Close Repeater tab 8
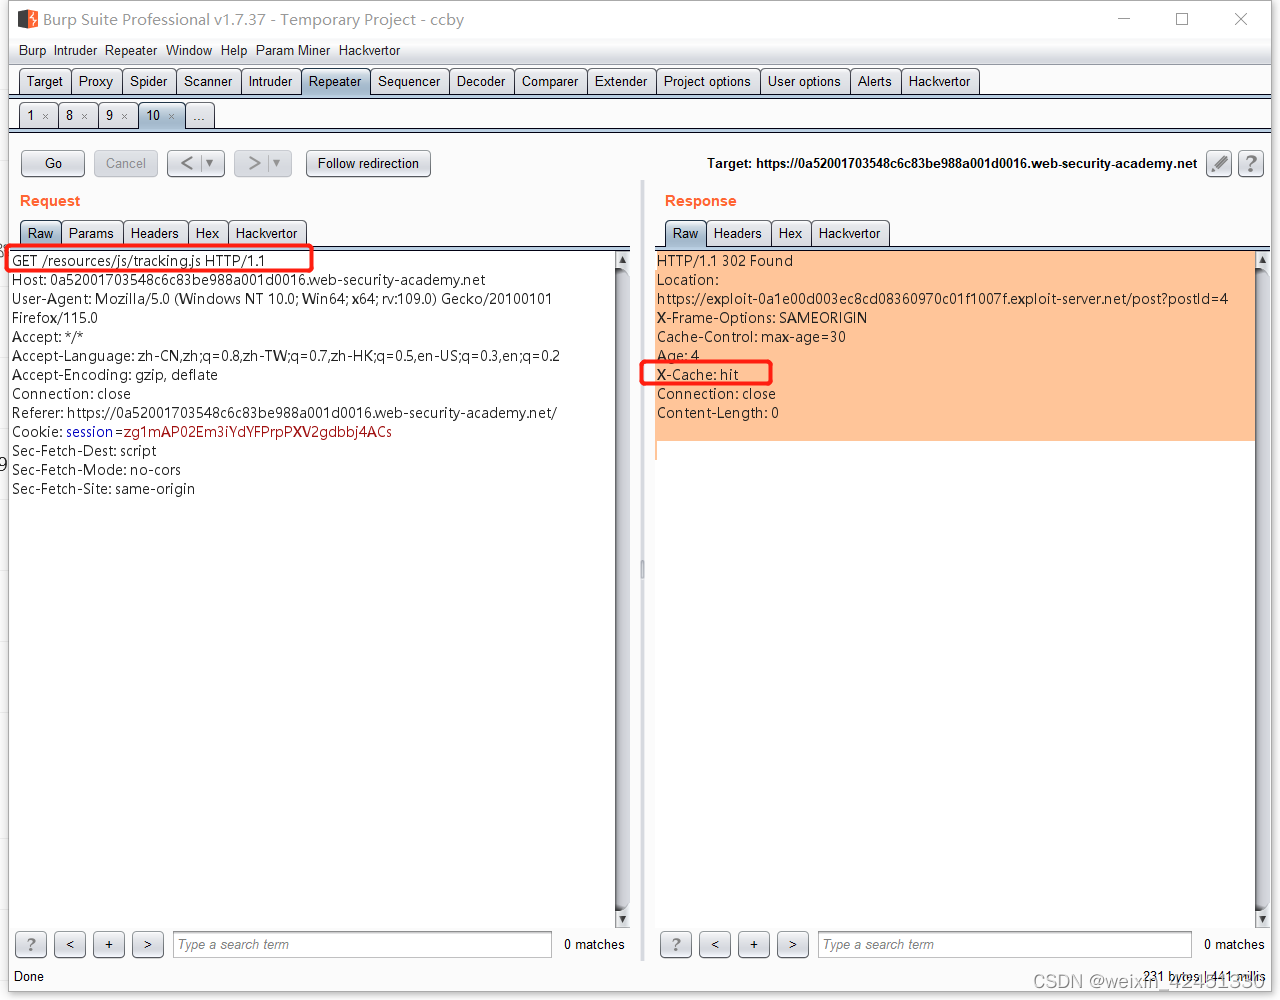Viewport: 1280px width, 1000px height. point(84,116)
